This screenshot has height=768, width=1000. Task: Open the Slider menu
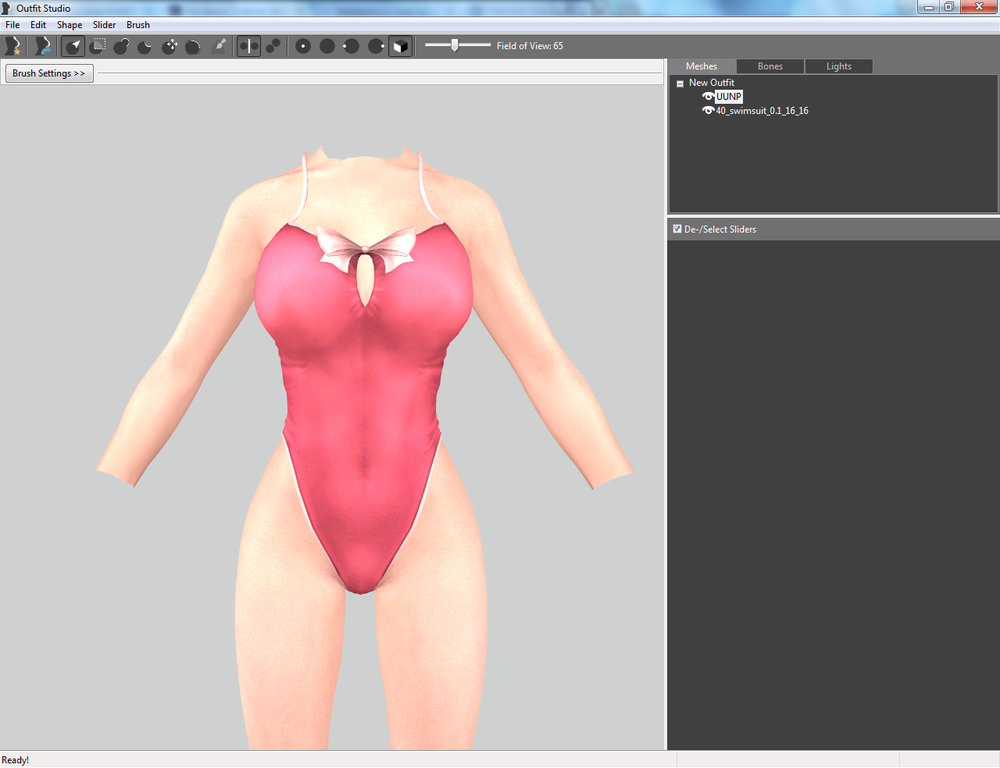tap(104, 25)
